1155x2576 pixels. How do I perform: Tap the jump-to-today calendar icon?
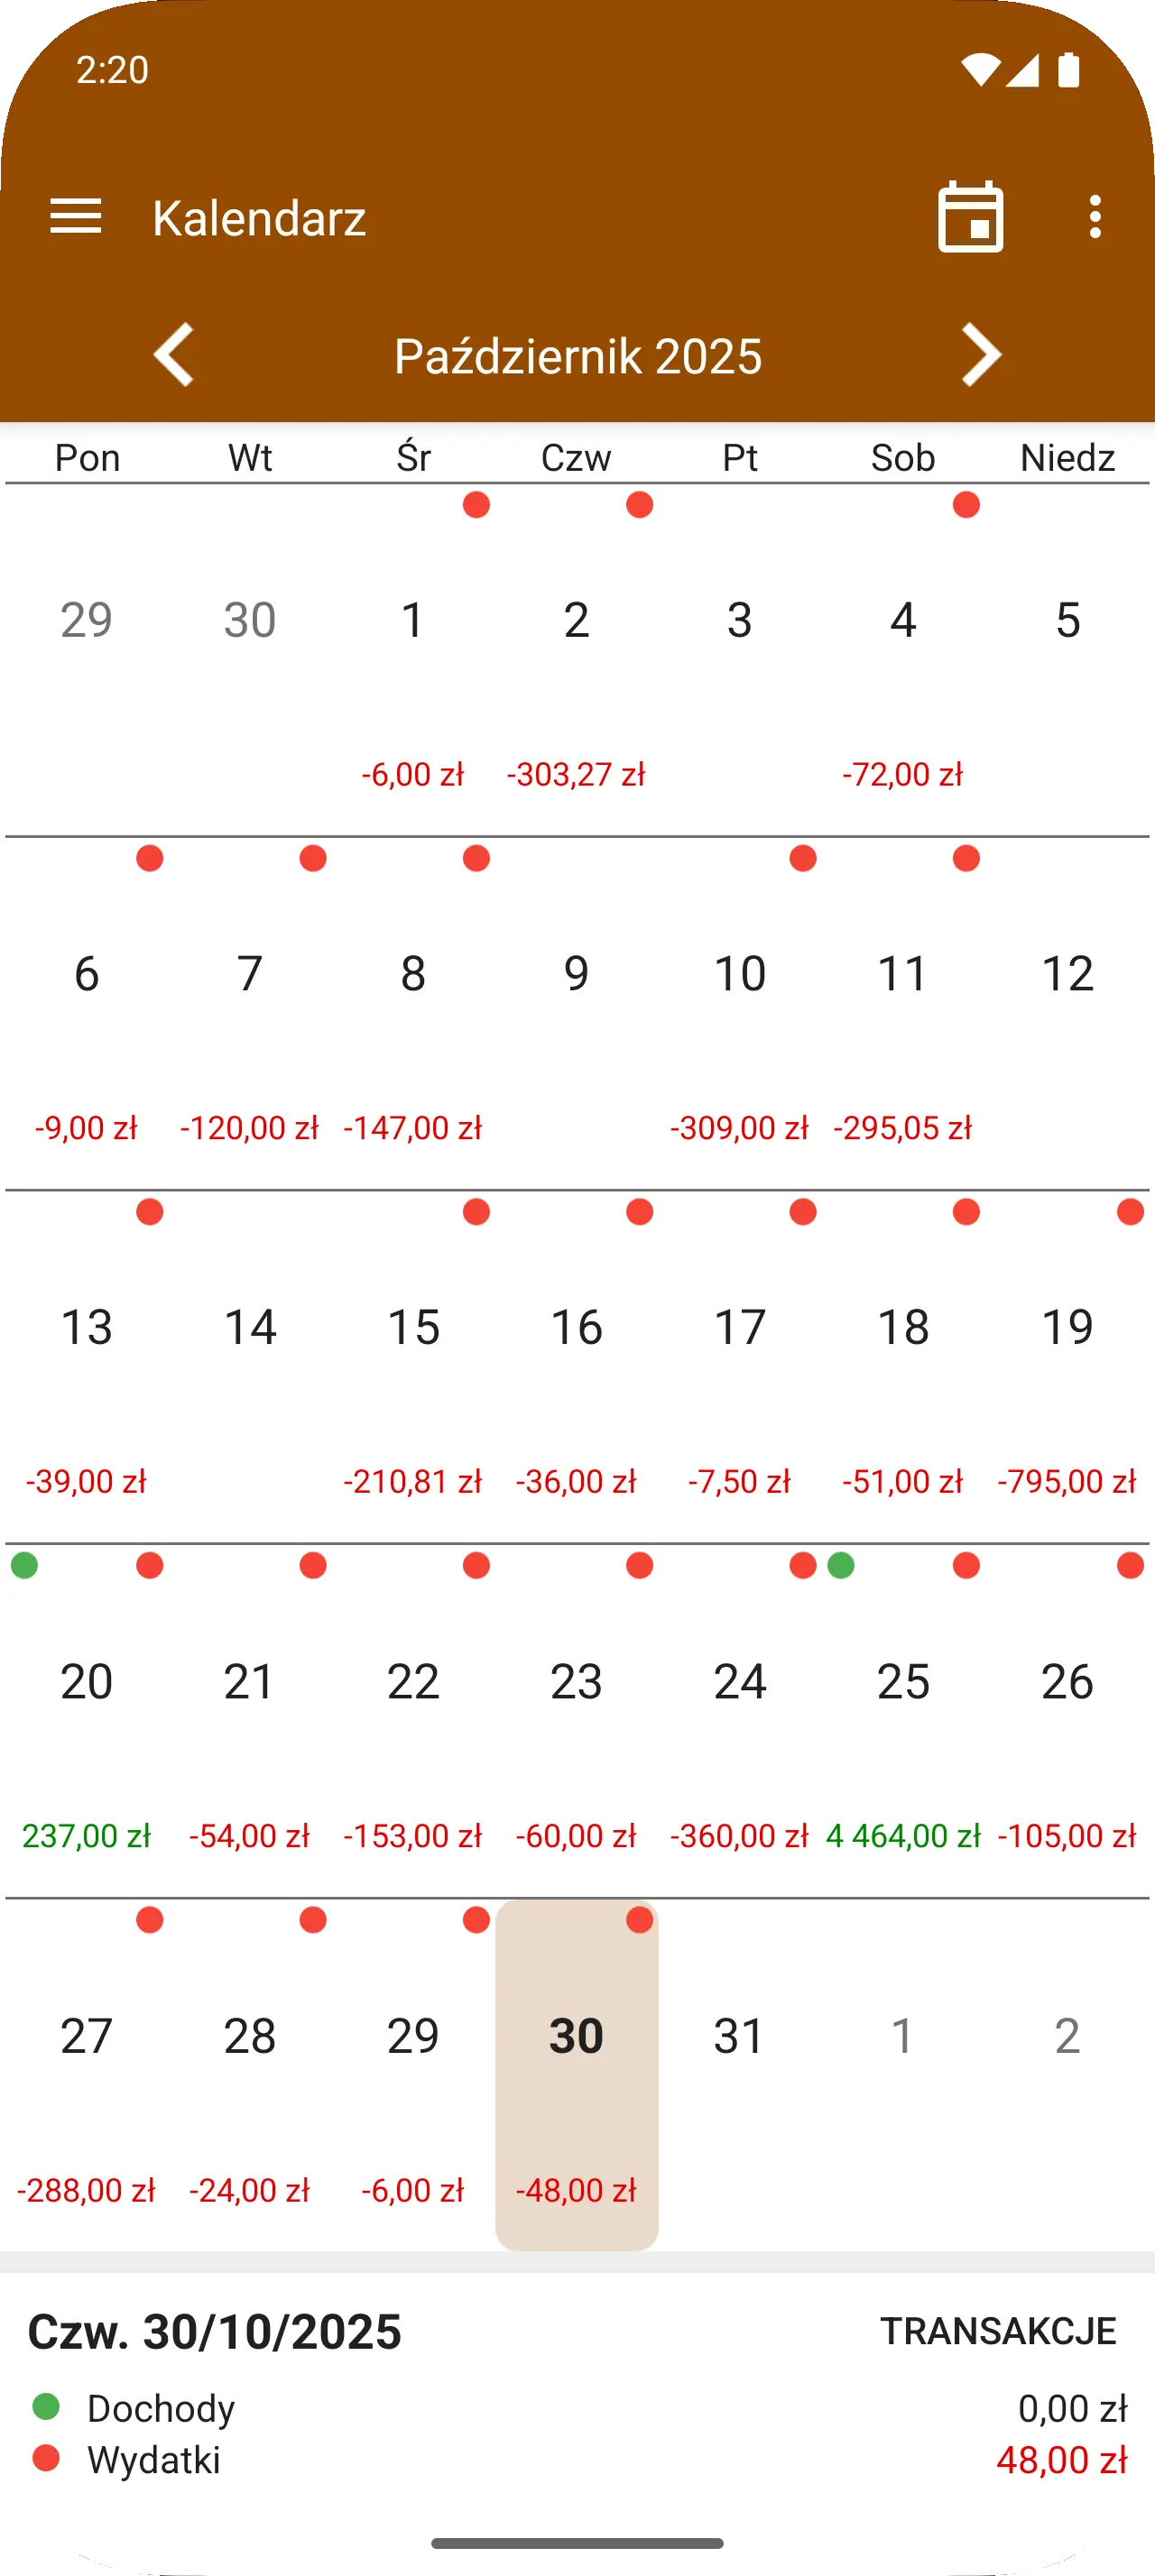pos(970,217)
